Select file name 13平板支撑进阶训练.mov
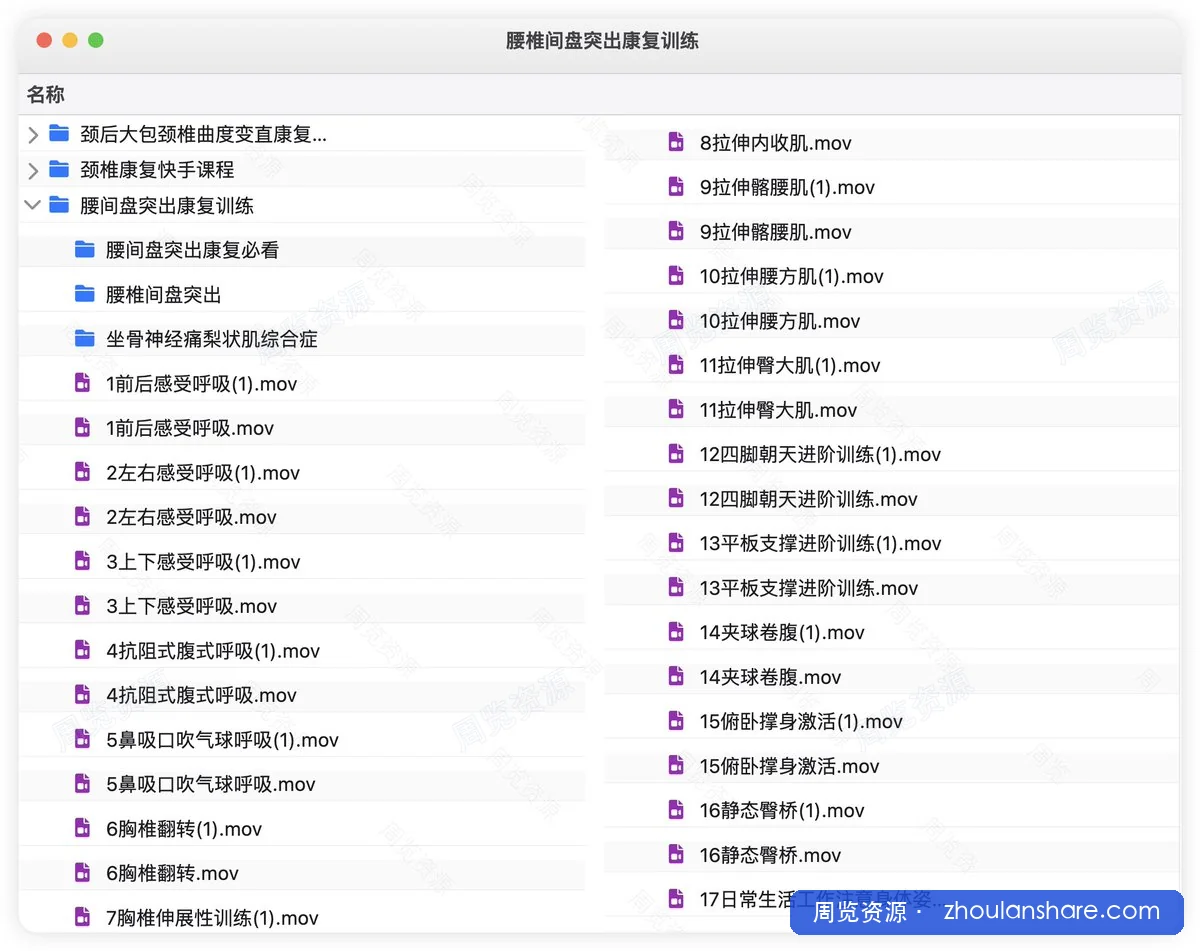1200x951 pixels. coord(809,588)
